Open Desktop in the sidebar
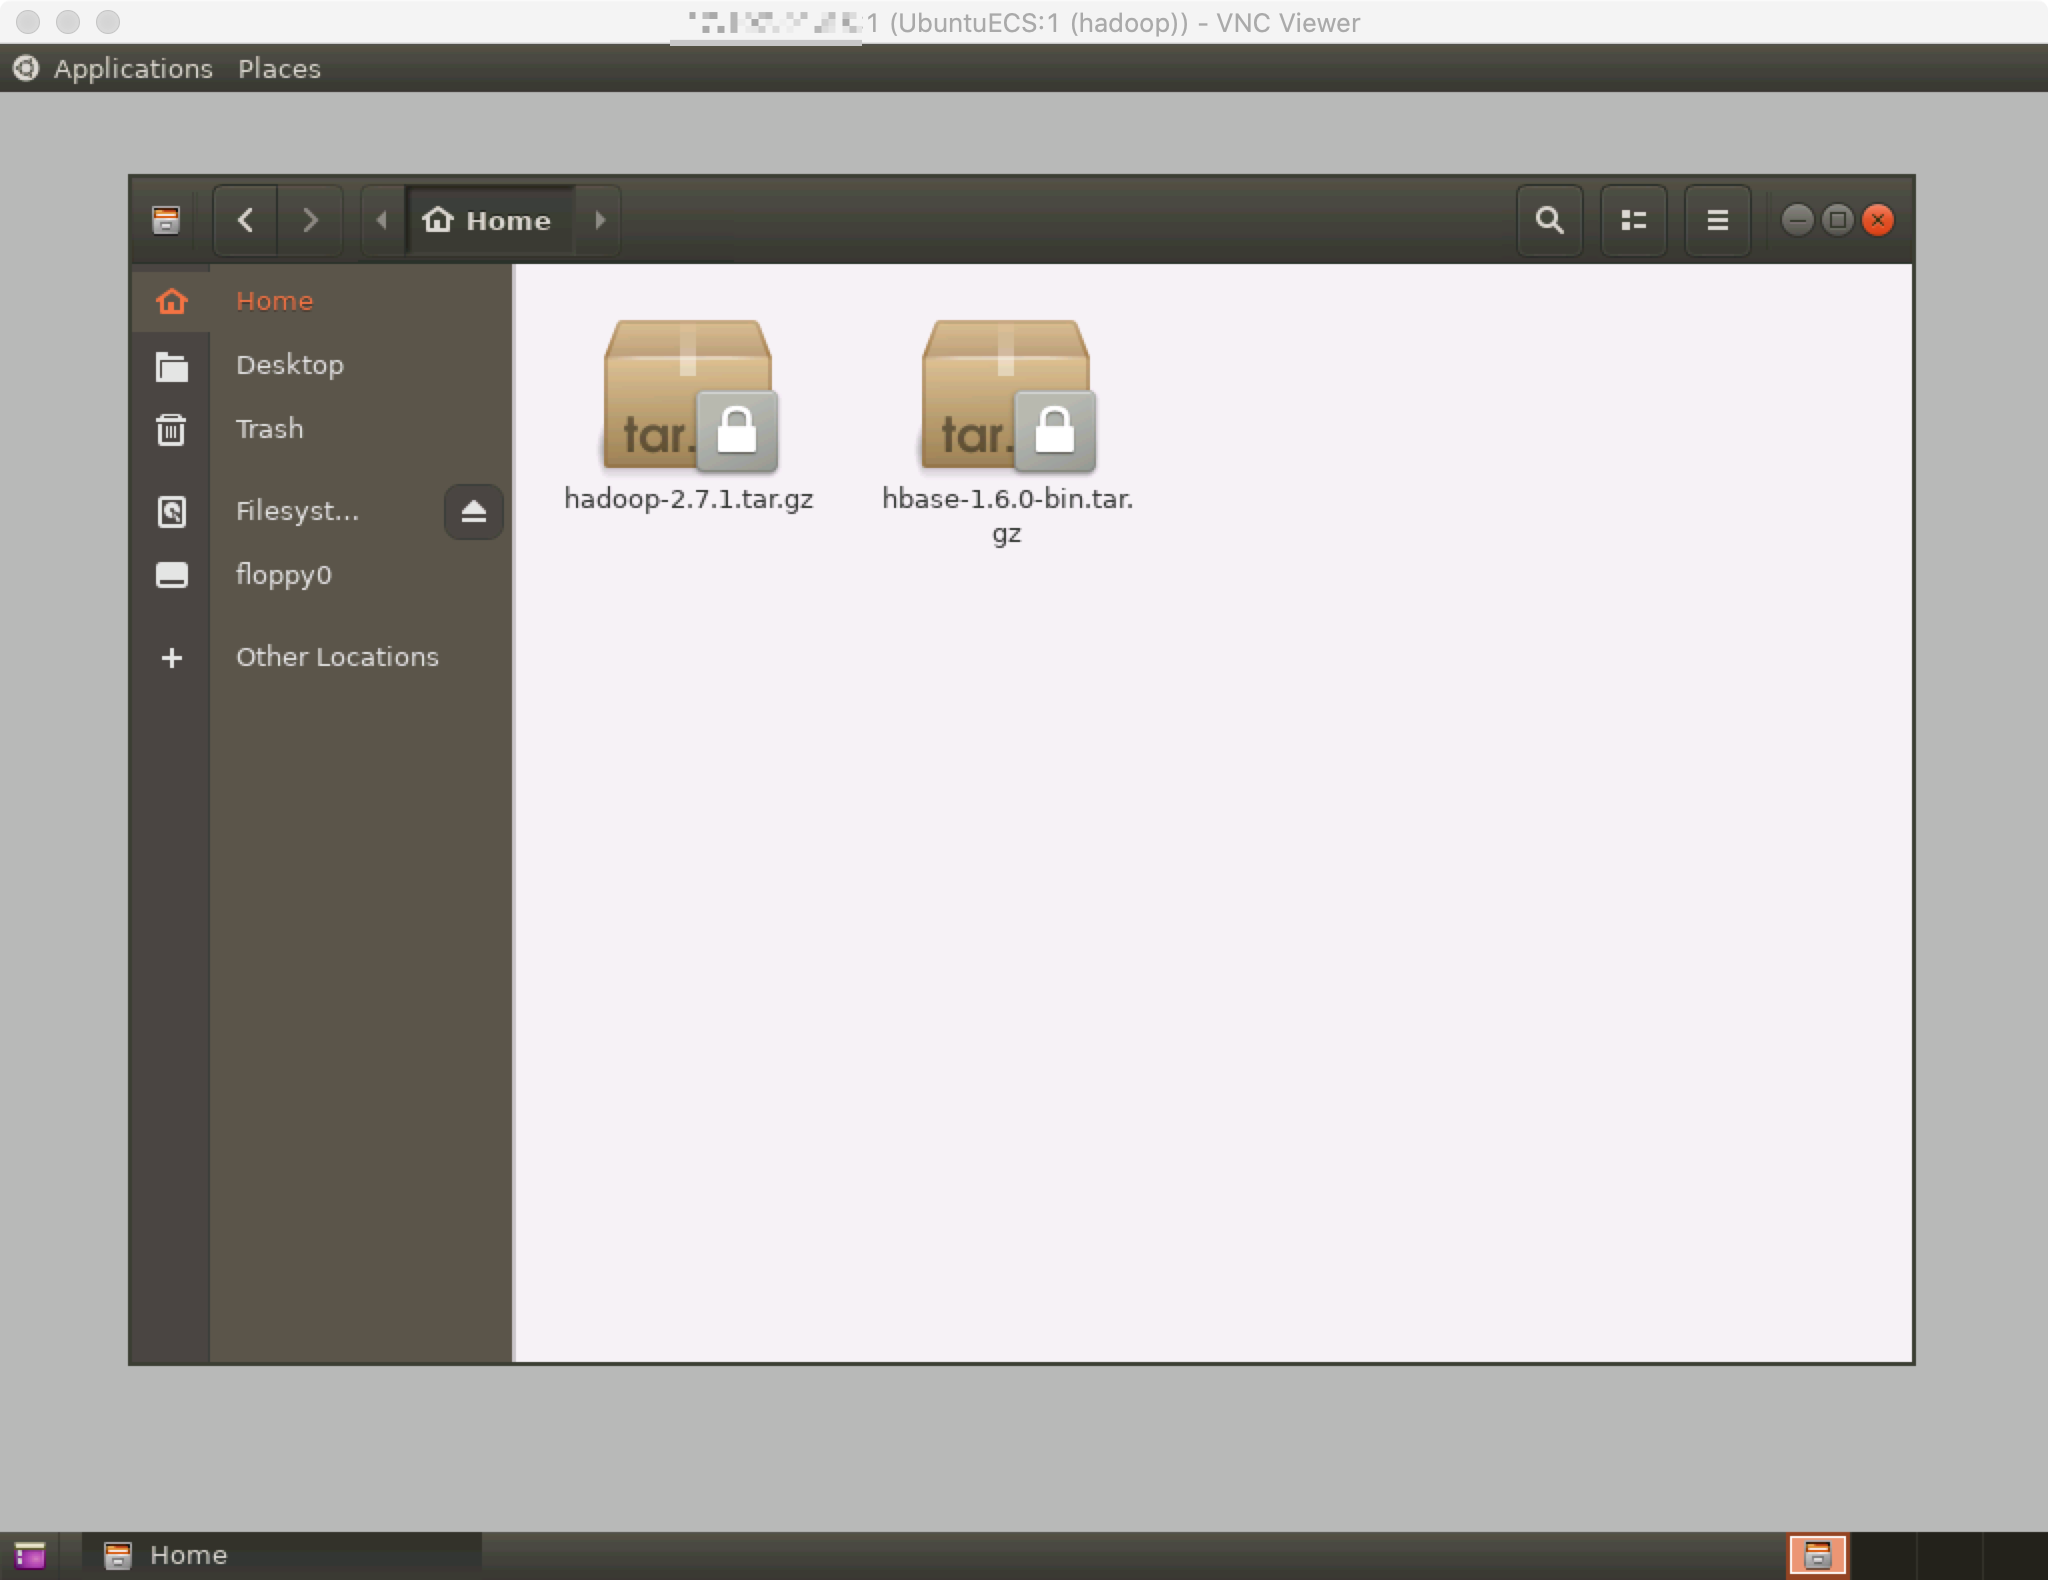This screenshot has height=1580, width=2048. point(289,365)
